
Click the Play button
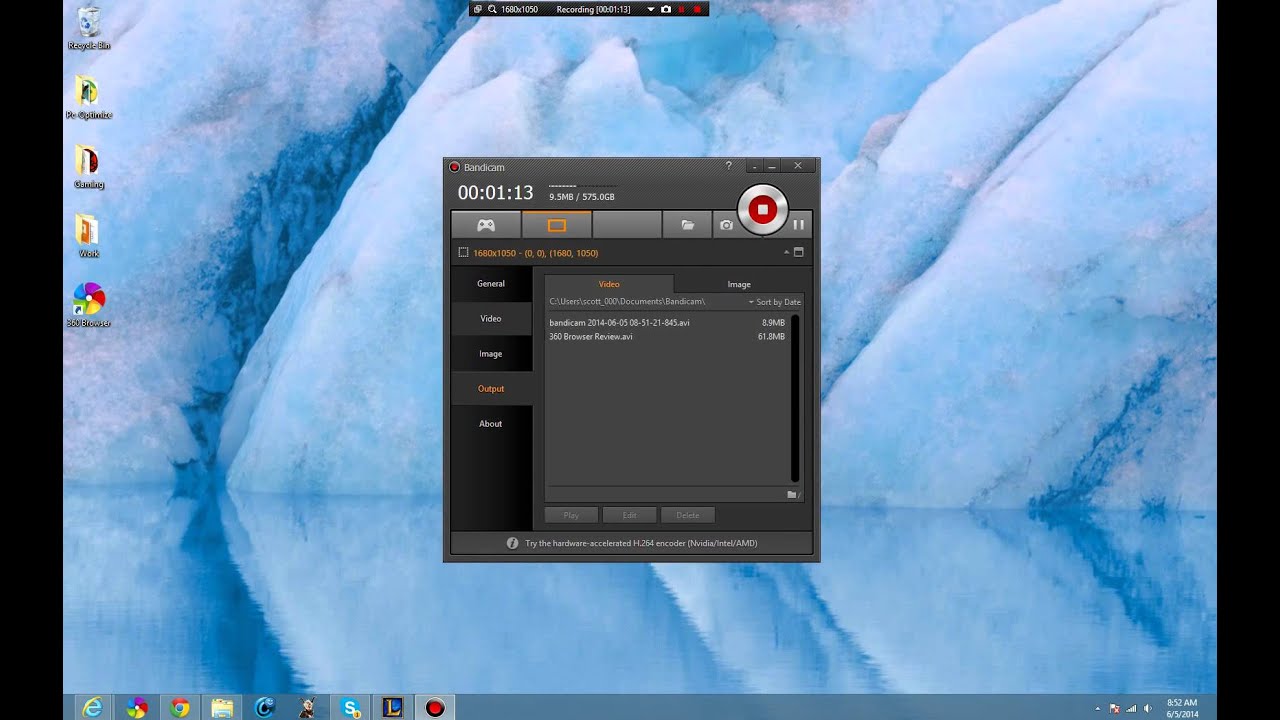click(571, 515)
